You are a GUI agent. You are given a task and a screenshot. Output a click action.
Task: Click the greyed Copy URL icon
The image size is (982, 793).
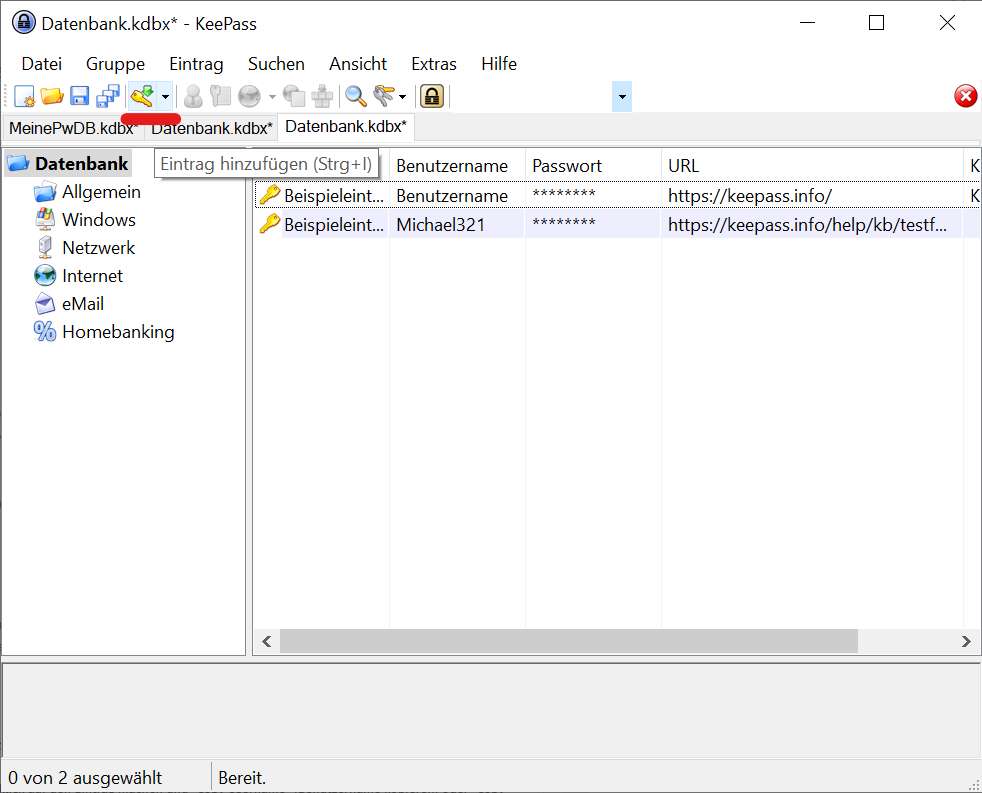point(294,96)
